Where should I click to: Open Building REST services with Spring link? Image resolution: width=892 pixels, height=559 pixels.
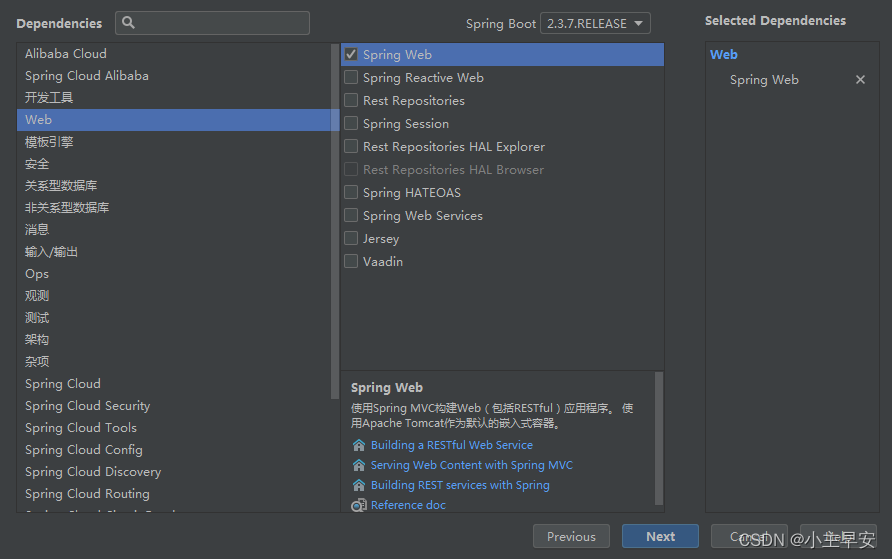[460, 485]
